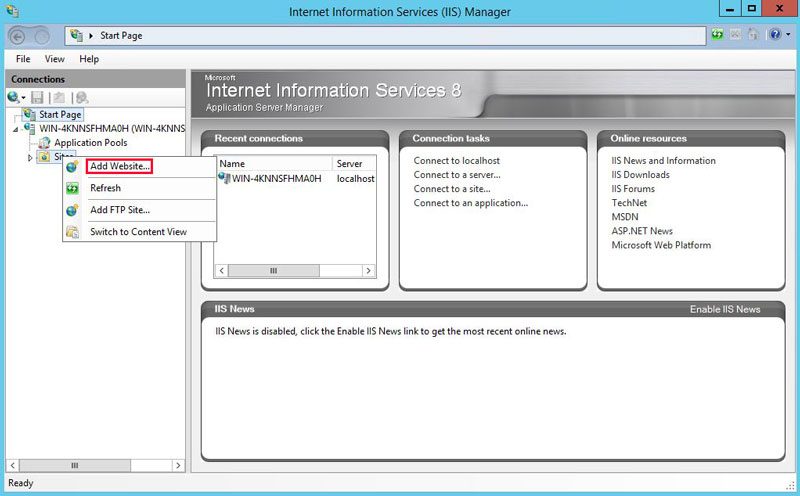Click the Forward navigation arrow button
The height and width of the screenshot is (496, 800).
42,37
